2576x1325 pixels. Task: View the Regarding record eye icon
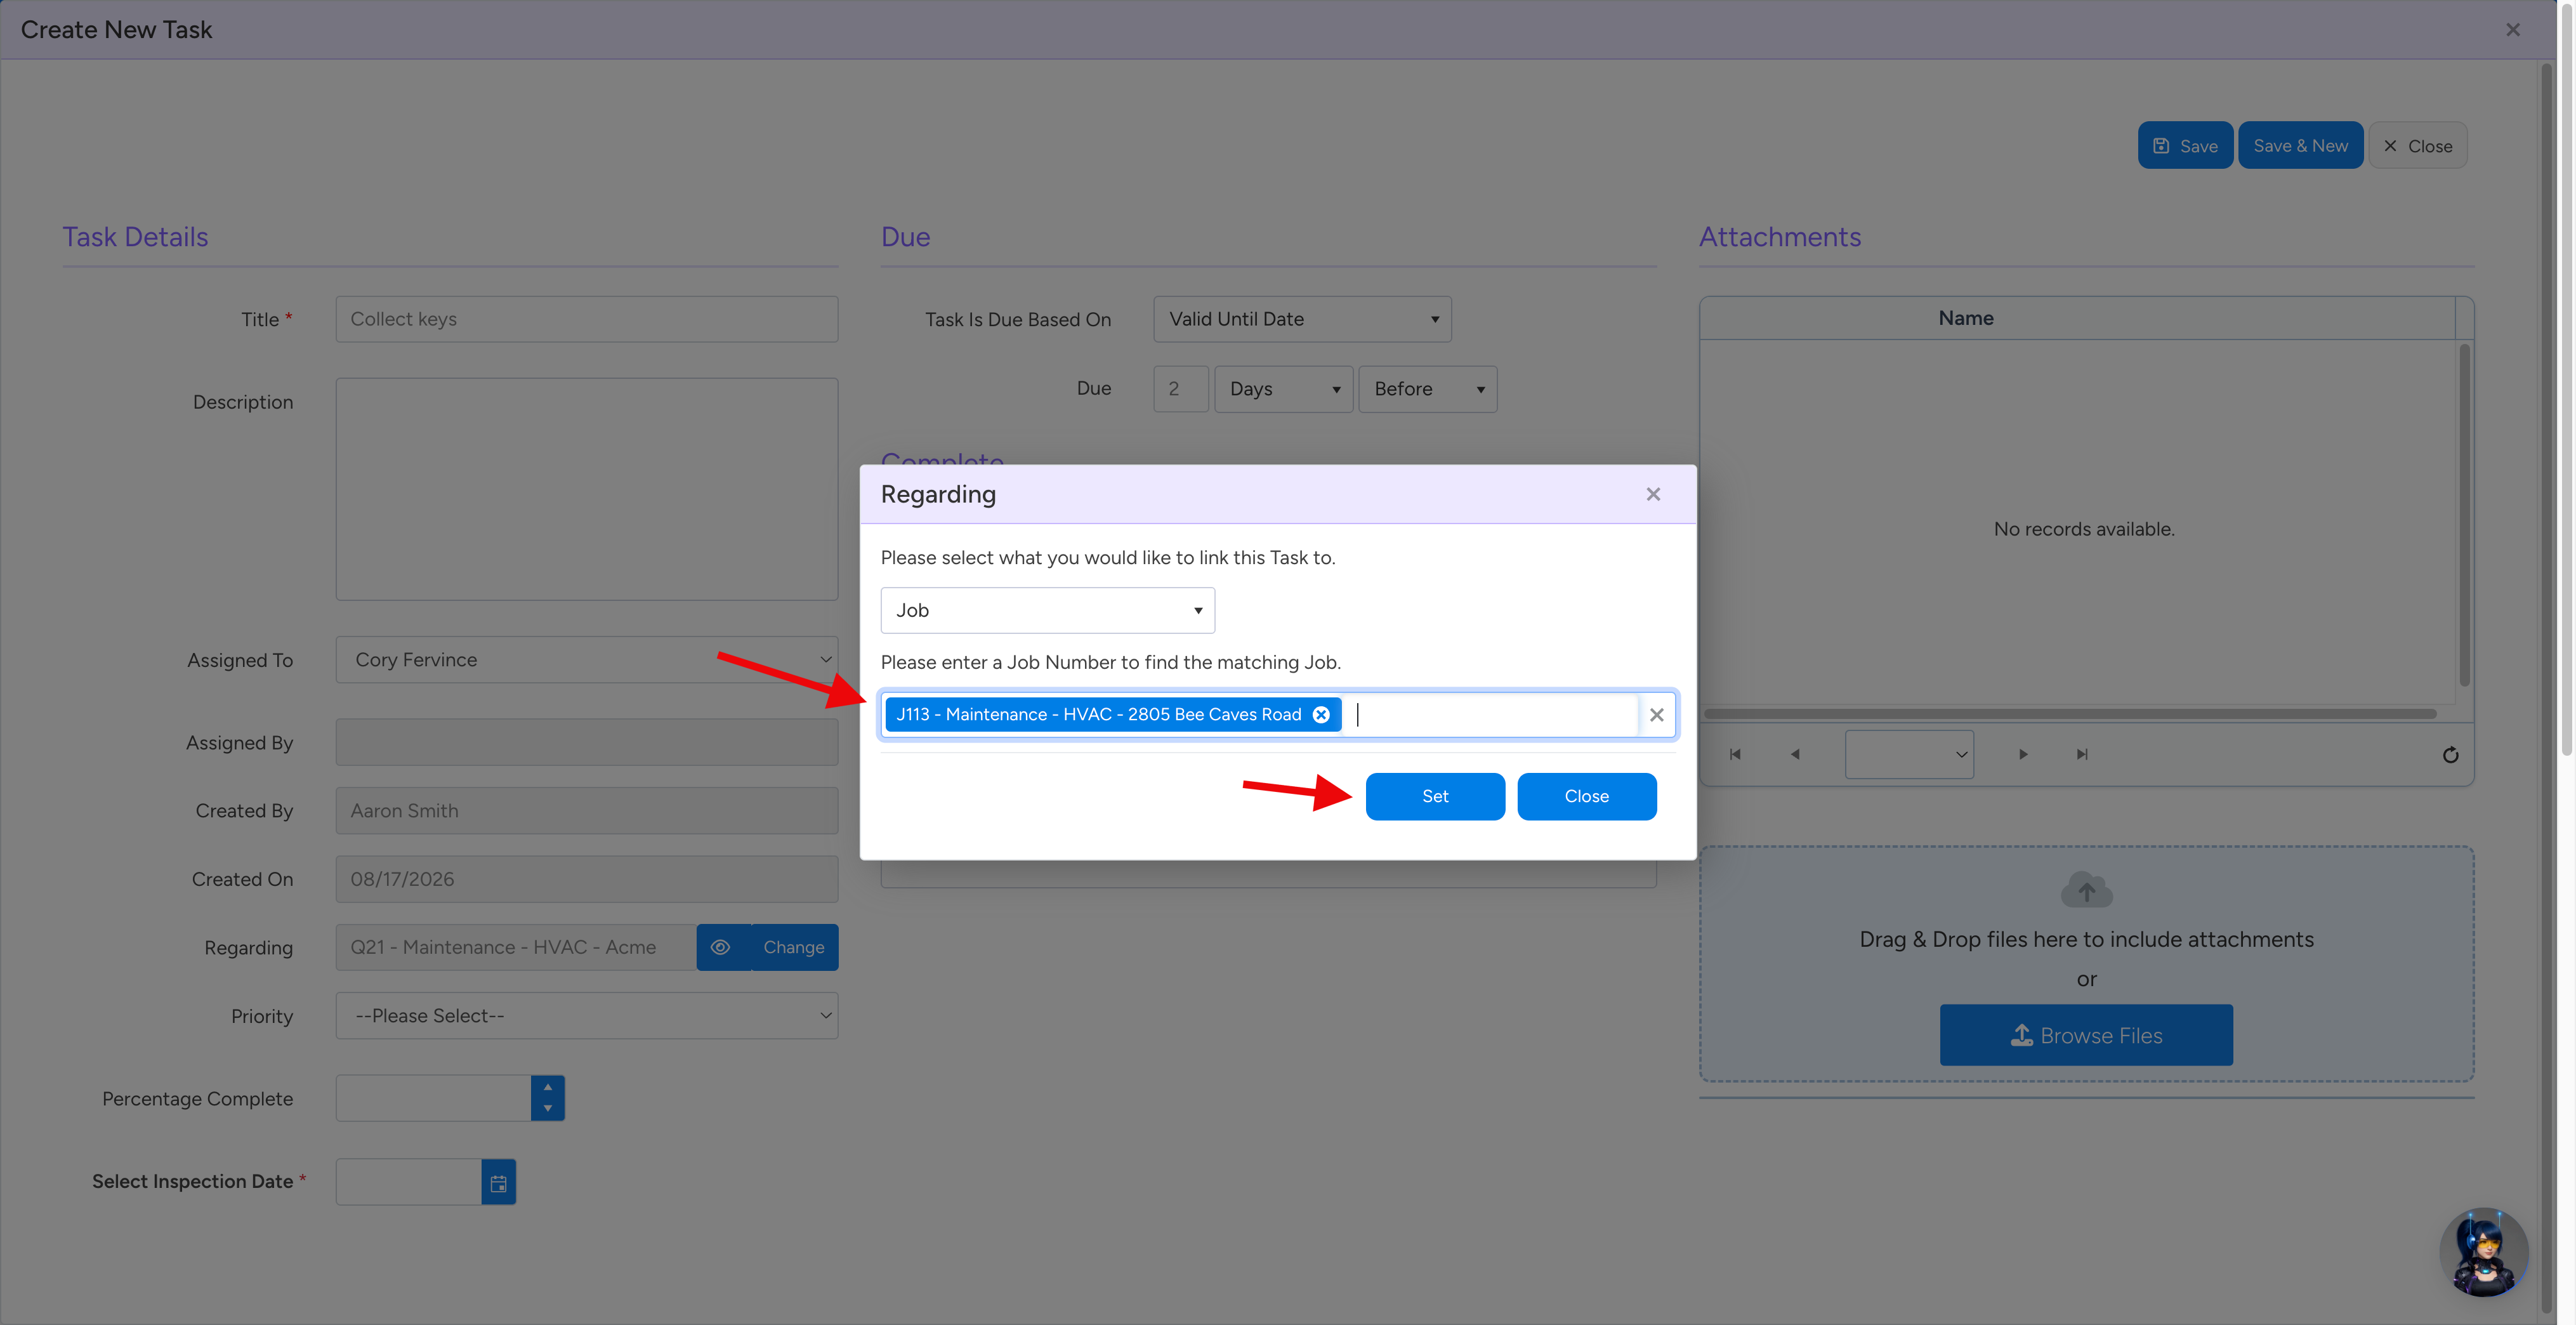pyautogui.click(x=721, y=947)
